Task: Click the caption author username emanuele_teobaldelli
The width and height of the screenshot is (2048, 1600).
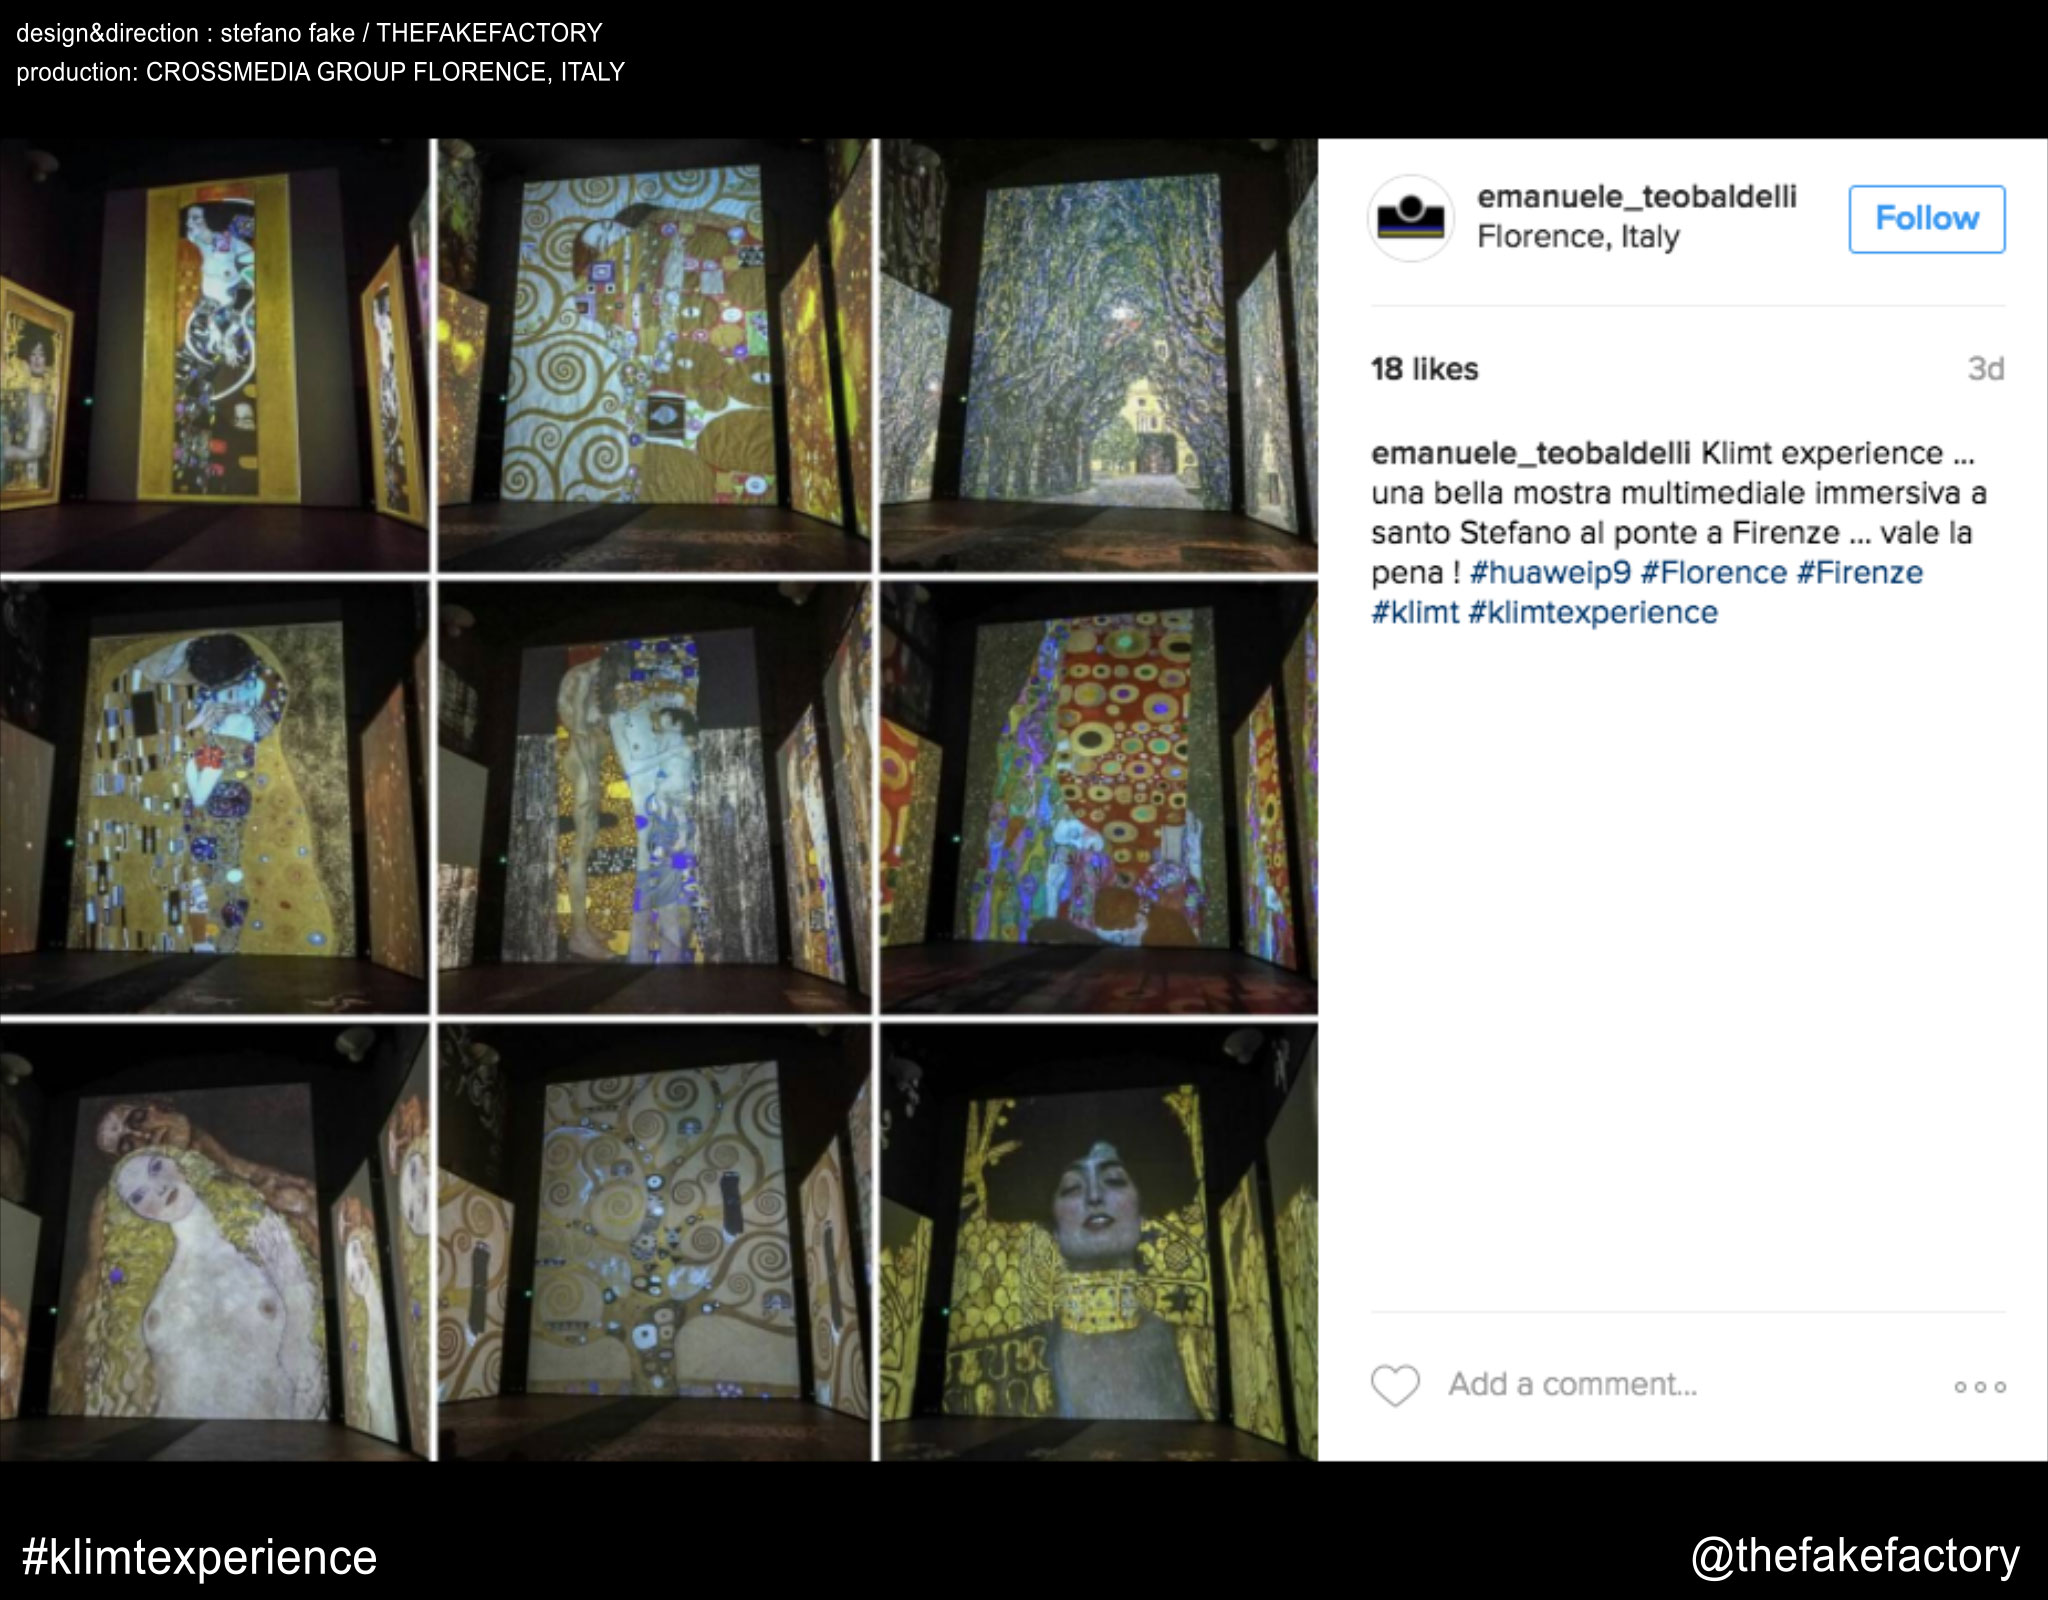Action: pyautogui.click(x=1530, y=453)
